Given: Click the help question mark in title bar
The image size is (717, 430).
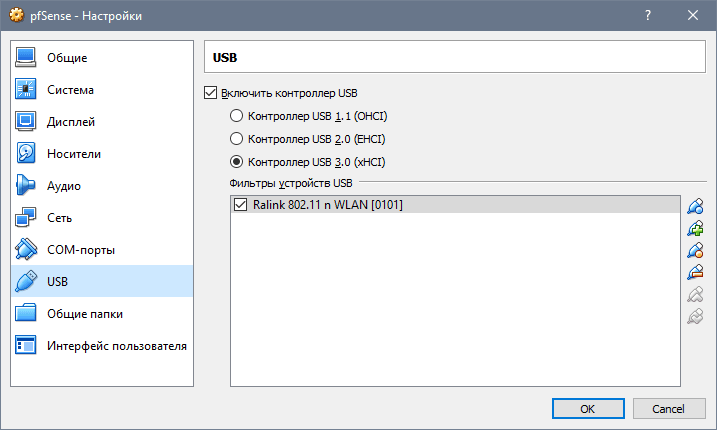Looking at the screenshot, I should pyautogui.click(x=648, y=16).
